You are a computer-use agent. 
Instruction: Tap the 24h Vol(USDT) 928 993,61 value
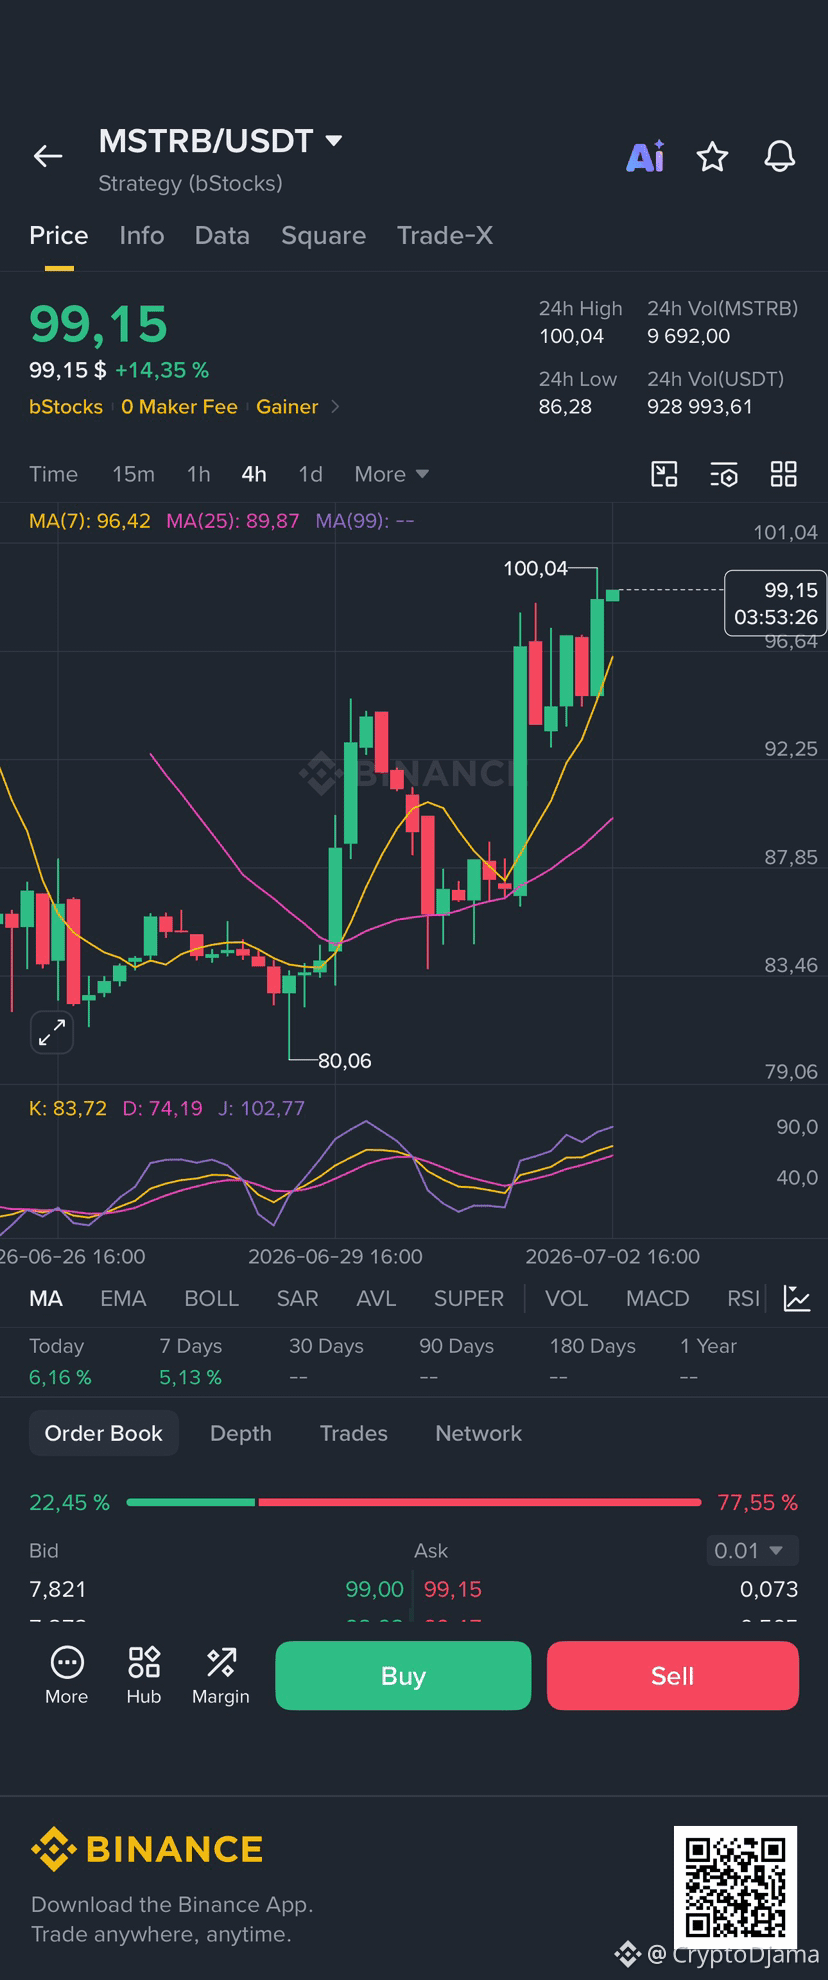coord(700,407)
